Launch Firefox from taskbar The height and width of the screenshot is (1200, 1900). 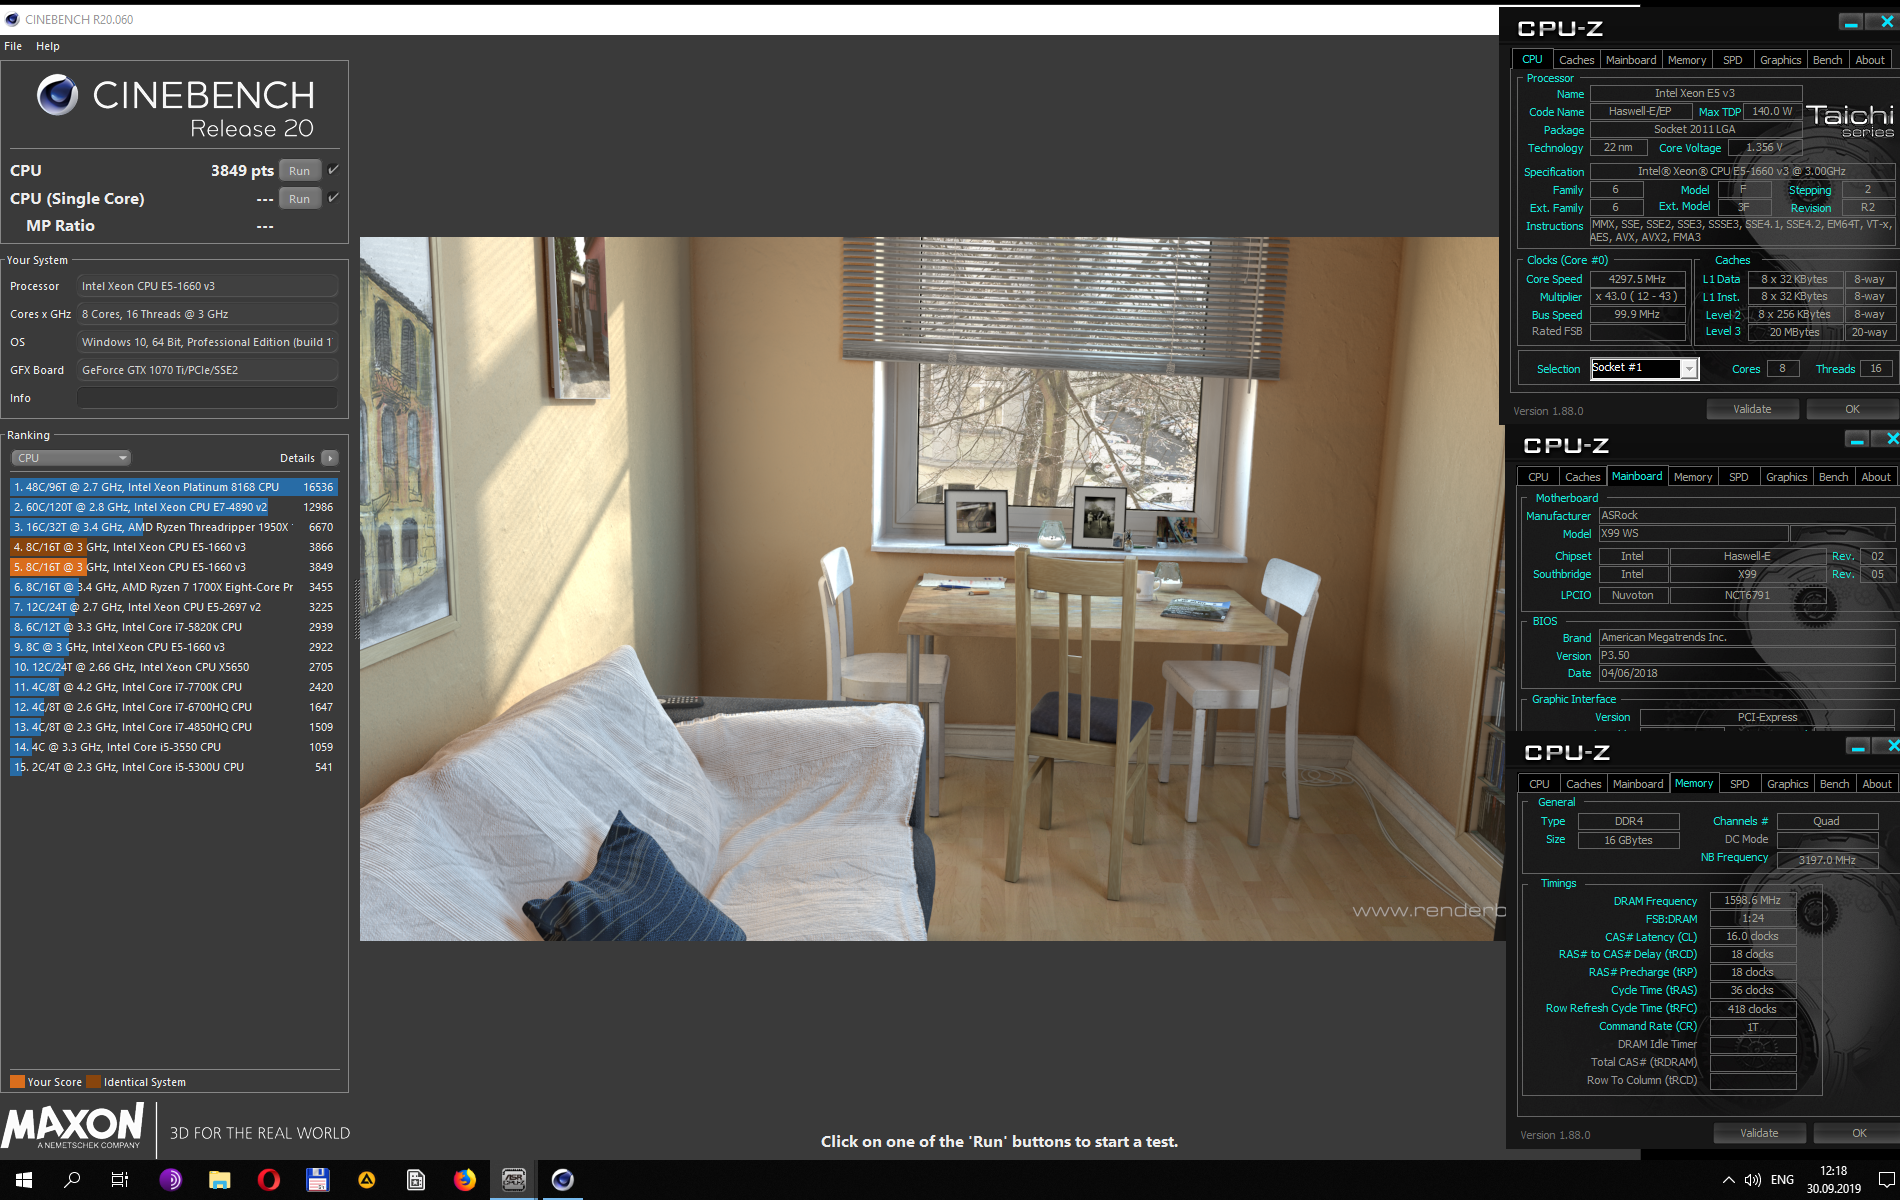coord(464,1180)
